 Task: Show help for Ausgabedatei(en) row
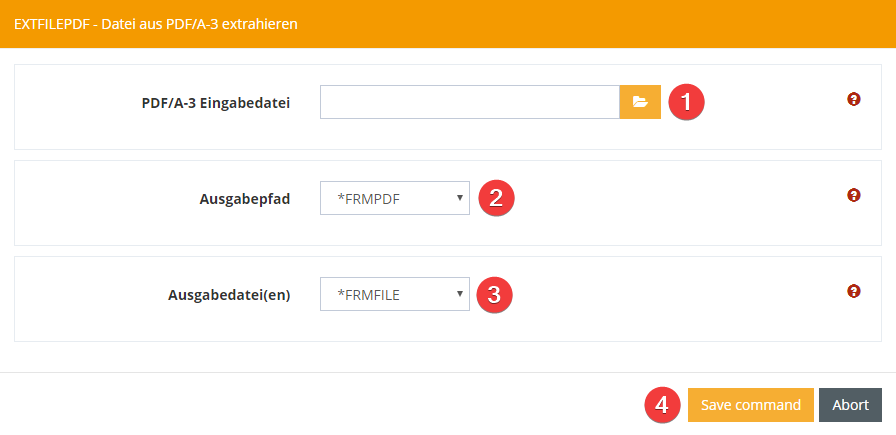coord(853,291)
